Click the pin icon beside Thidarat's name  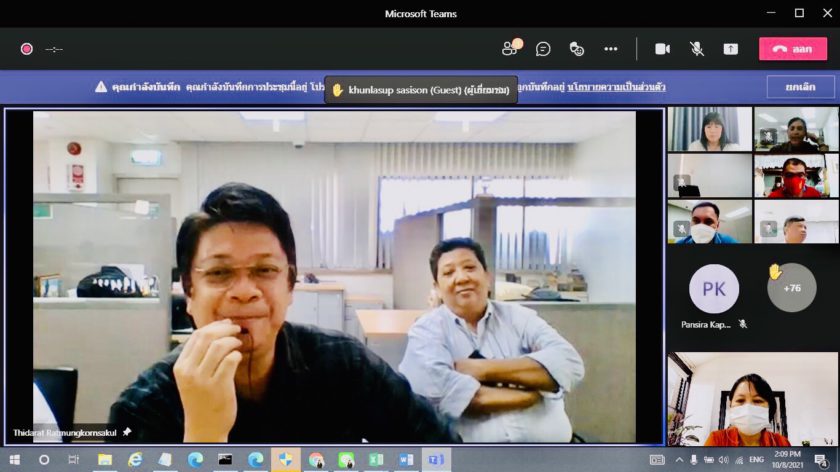pyautogui.click(x=127, y=432)
